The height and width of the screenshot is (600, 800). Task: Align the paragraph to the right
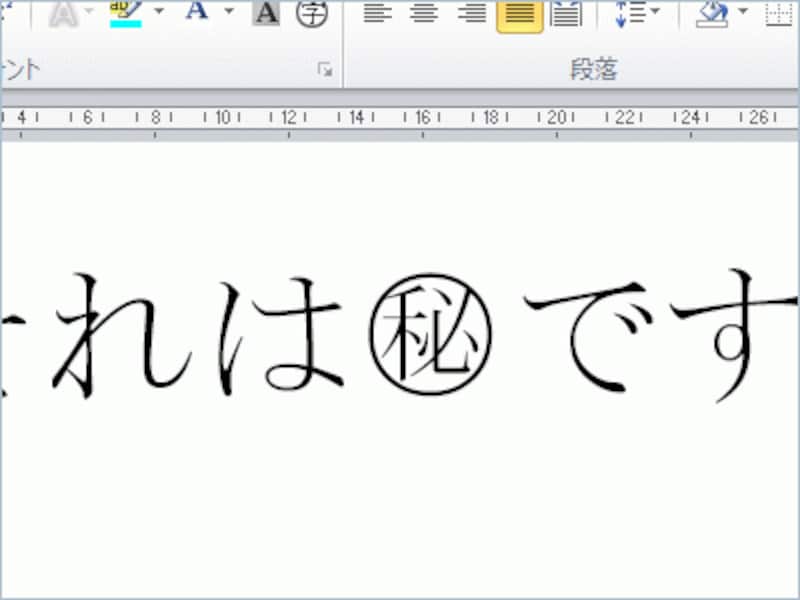pyautogui.click(x=472, y=13)
